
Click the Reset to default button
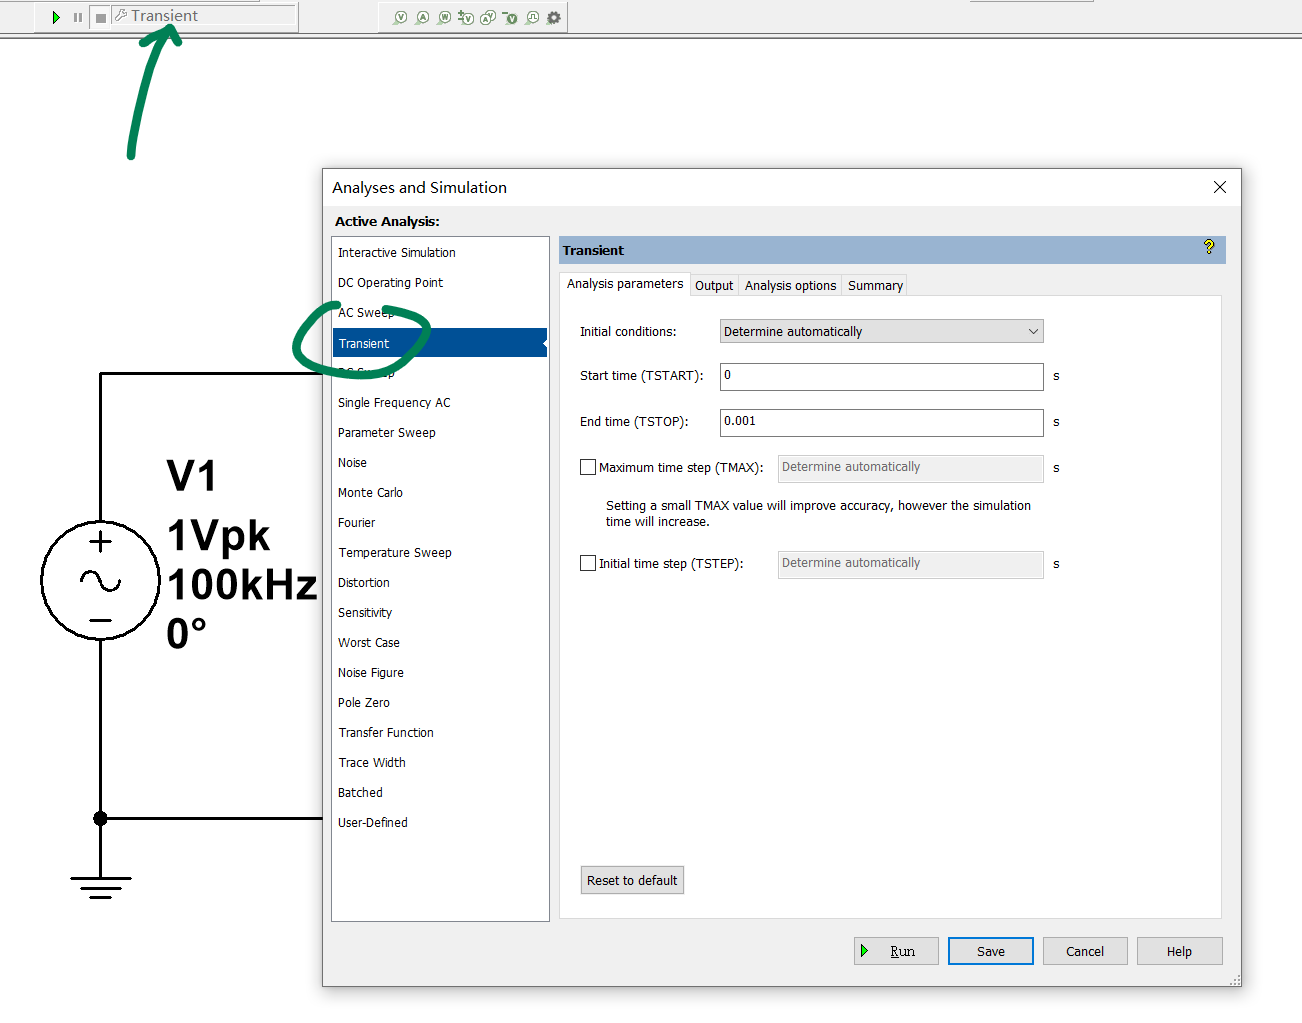point(632,879)
